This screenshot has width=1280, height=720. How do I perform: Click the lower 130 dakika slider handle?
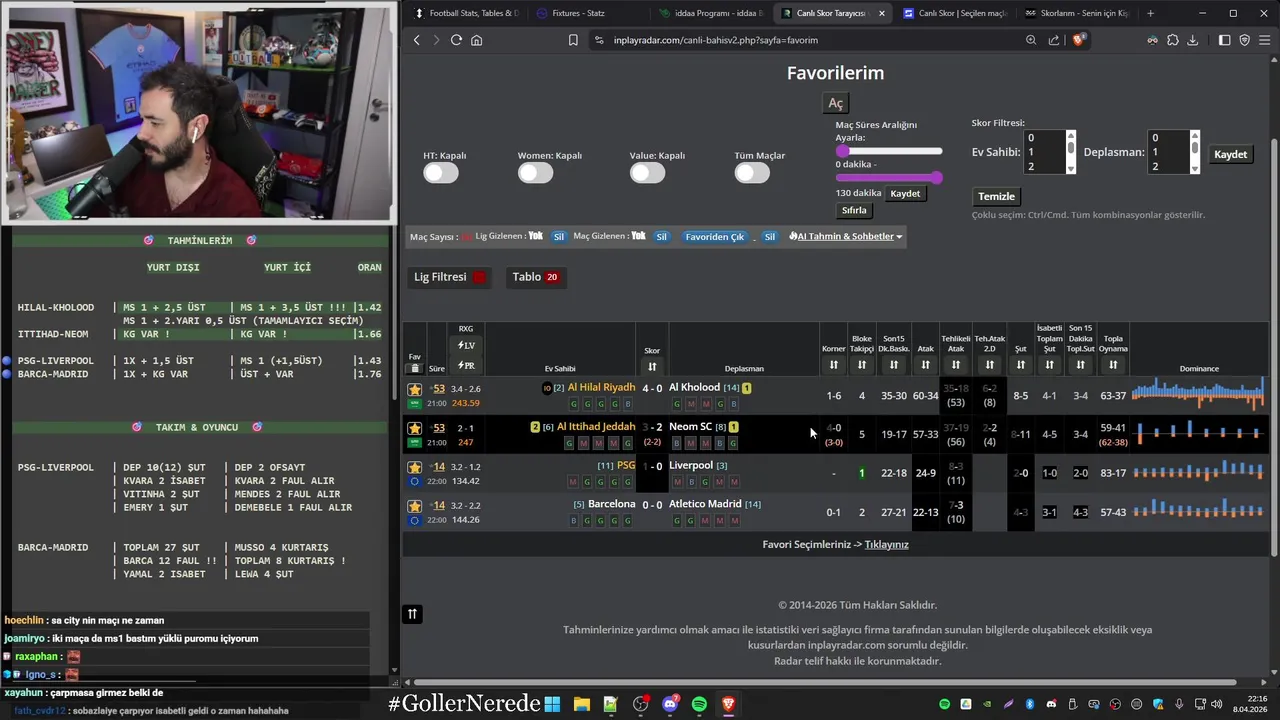[937, 178]
